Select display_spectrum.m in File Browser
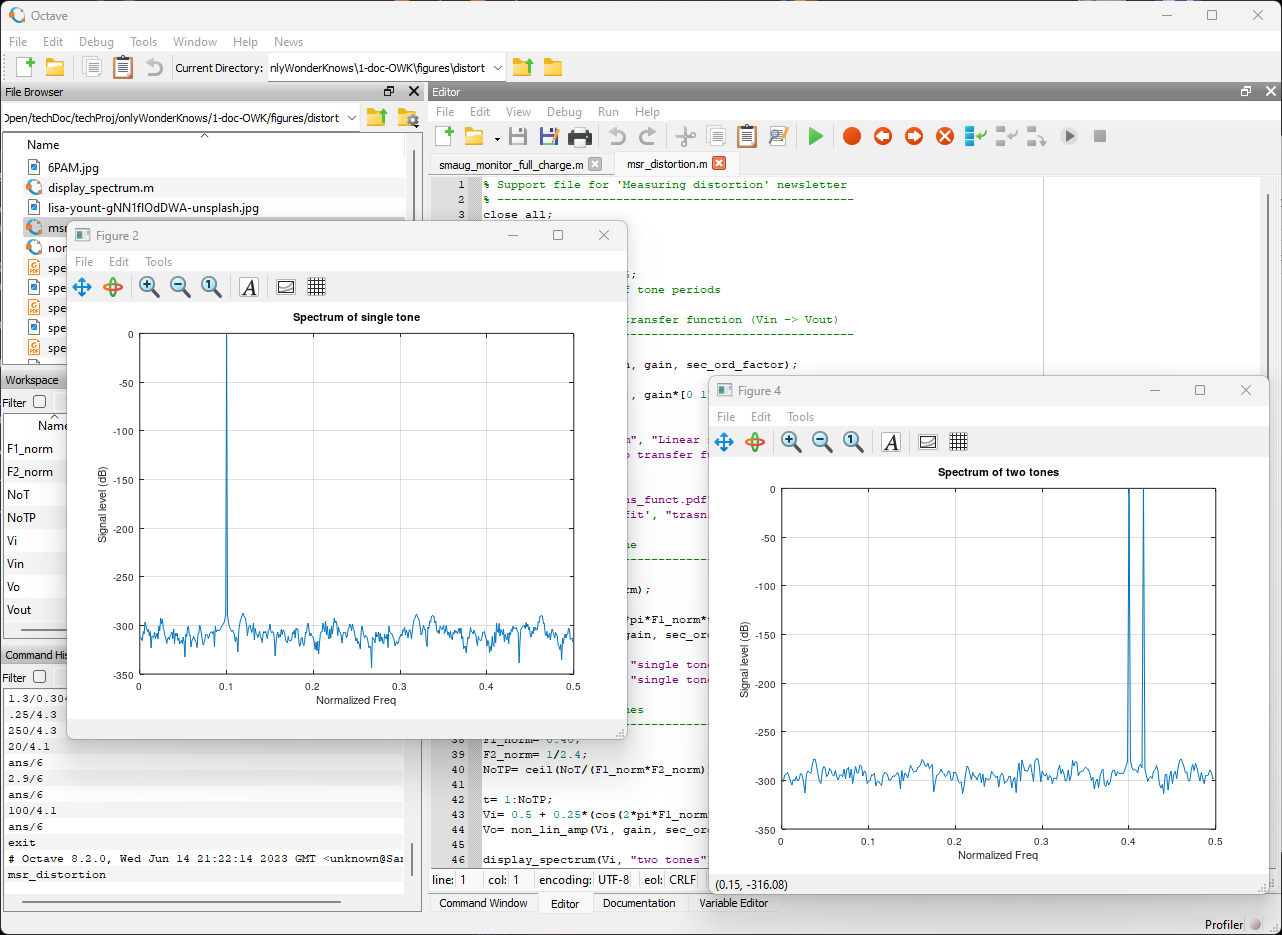 click(100, 188)
